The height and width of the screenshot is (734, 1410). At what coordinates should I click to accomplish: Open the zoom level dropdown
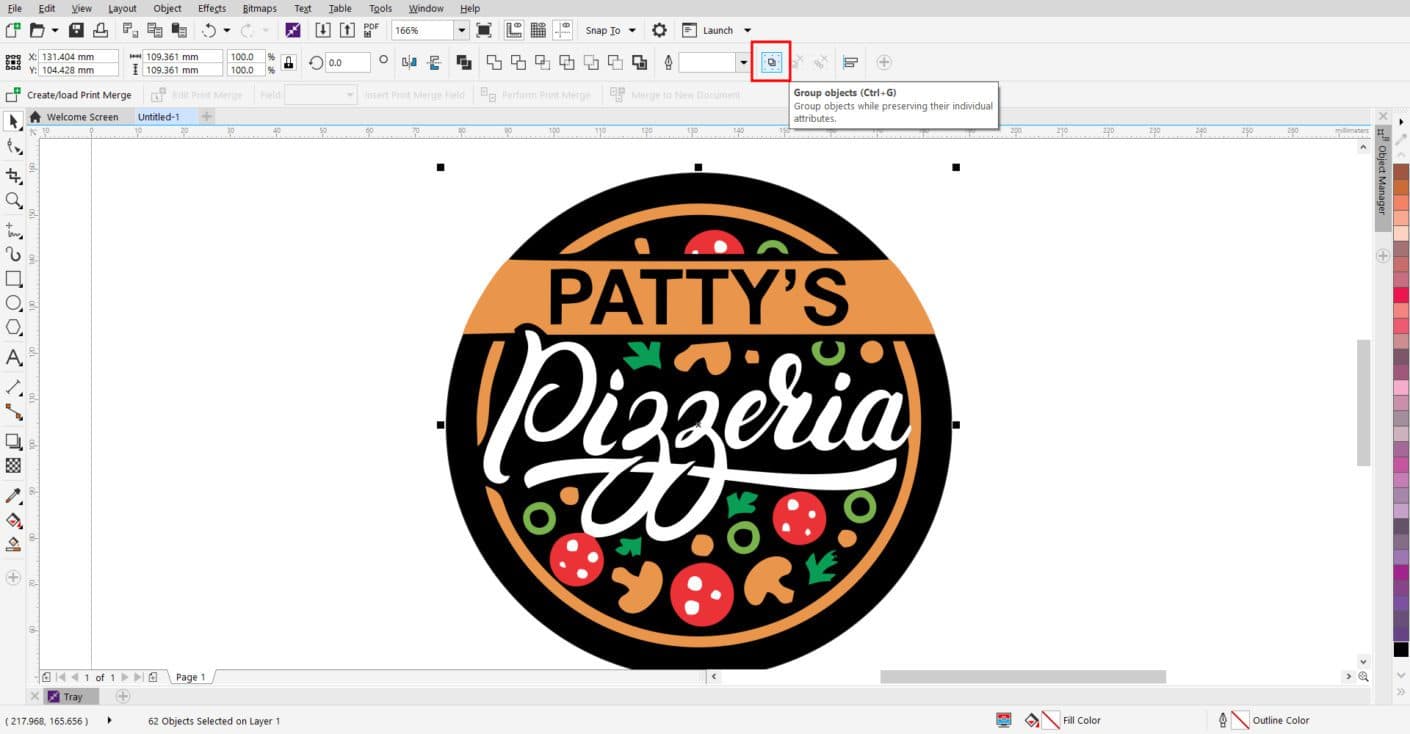coord(461,30)
